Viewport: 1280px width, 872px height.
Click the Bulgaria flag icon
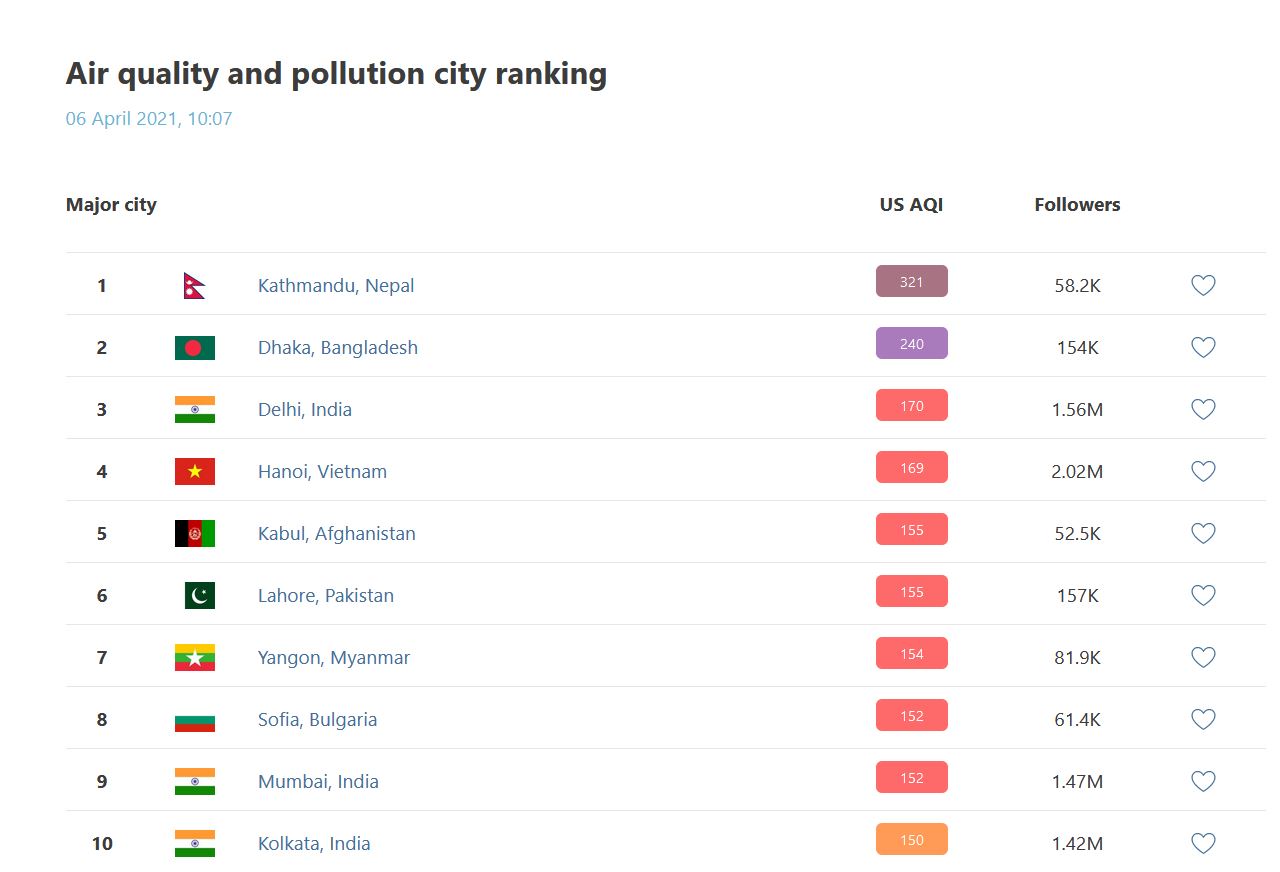[x=195, y=720]
